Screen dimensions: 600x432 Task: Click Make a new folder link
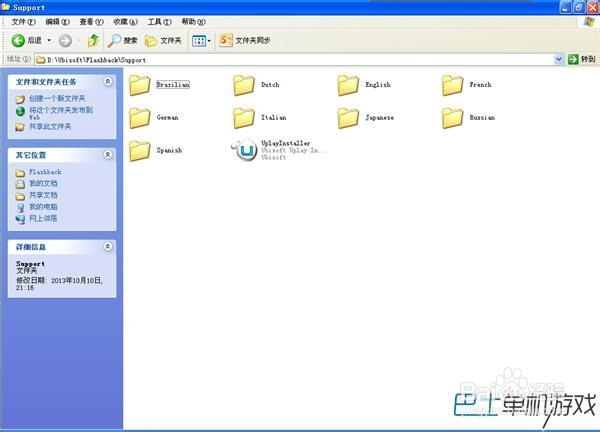click(57, 99)
